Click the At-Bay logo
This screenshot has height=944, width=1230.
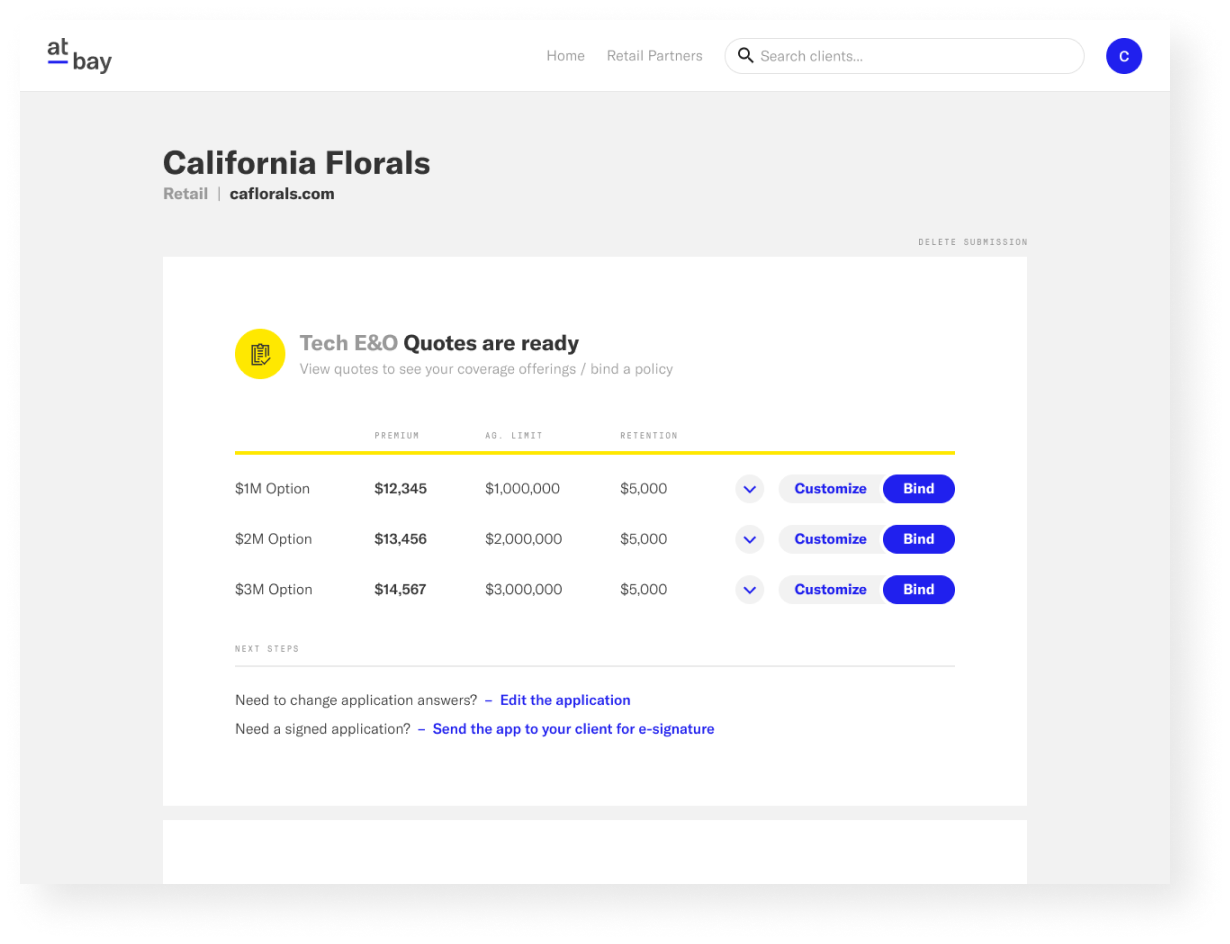[x=79, y=56]
